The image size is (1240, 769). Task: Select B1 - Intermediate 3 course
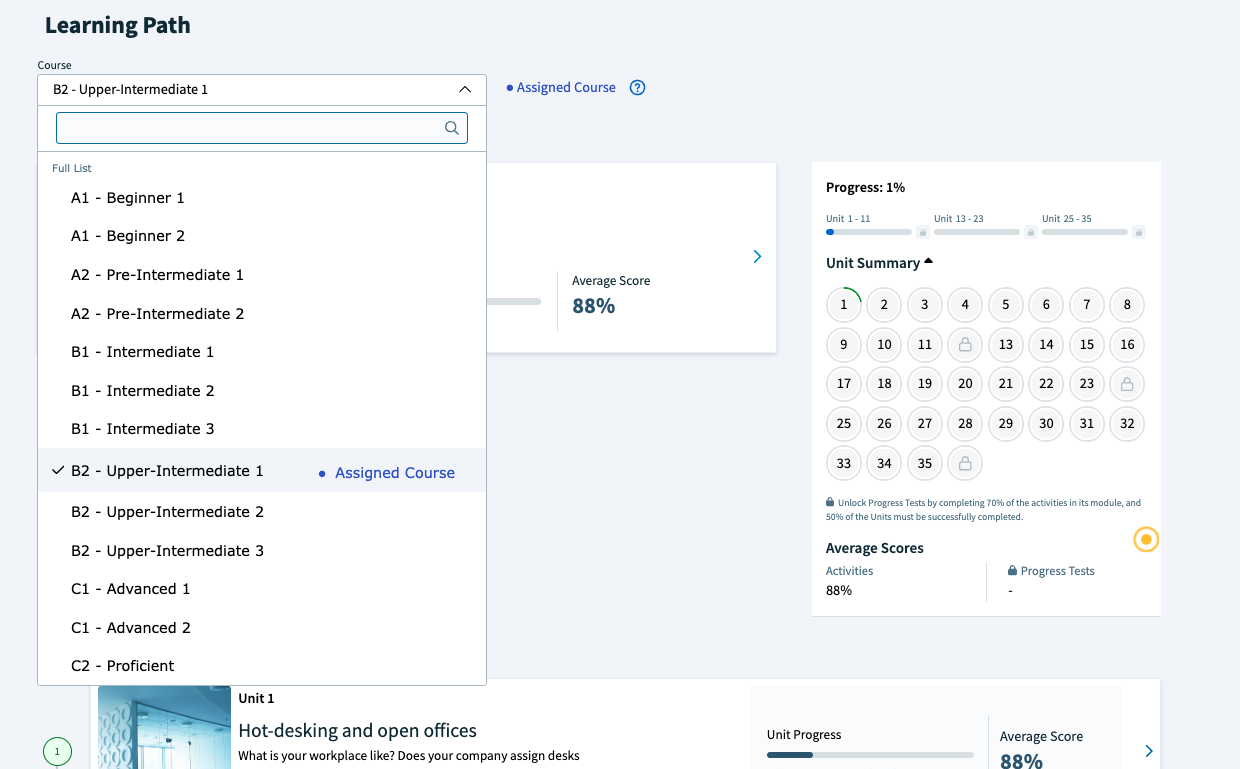[x=262, y=429]
